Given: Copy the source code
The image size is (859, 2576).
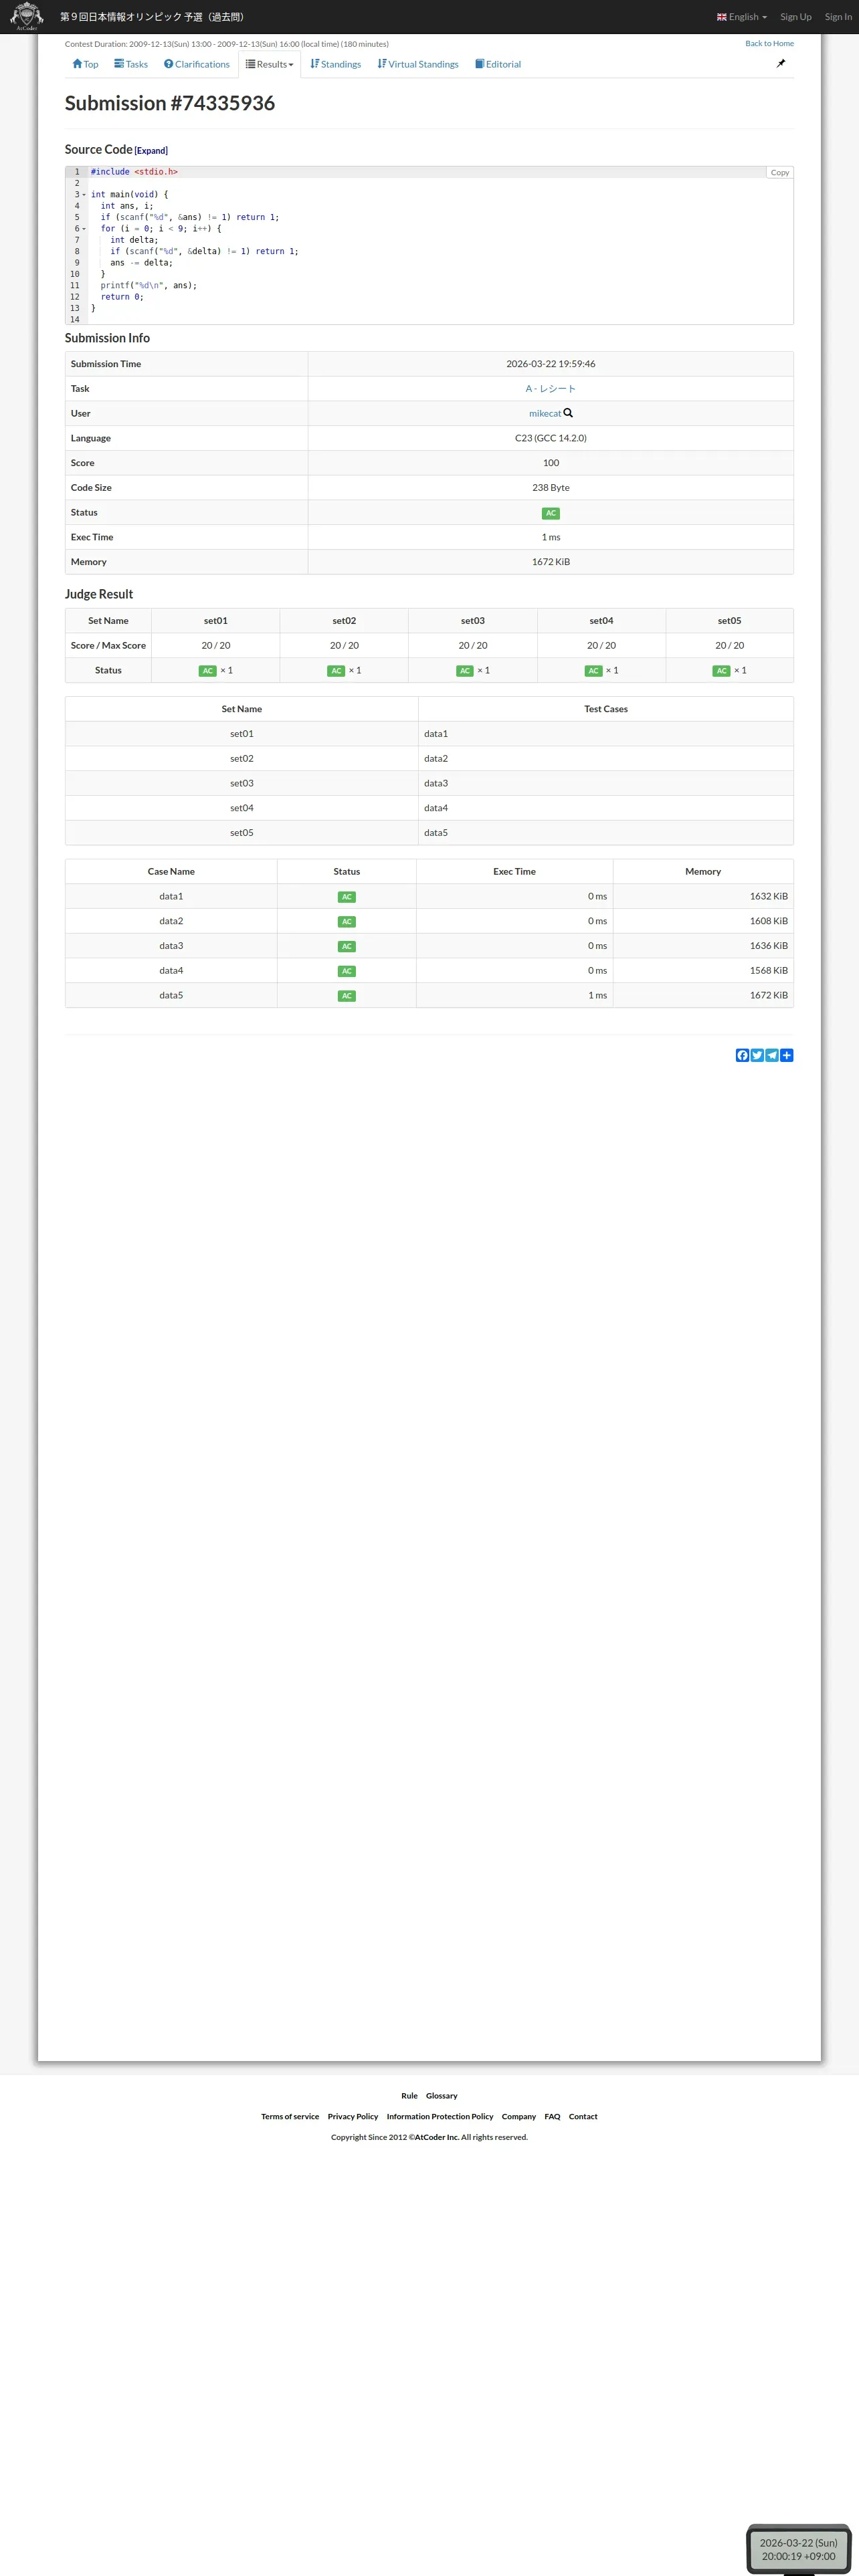Looking at the screenshot, I should click(x=779, y=173).
